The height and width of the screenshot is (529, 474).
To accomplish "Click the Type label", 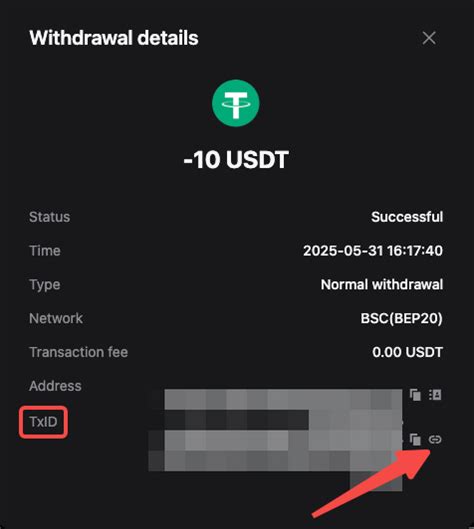I will 45,285.
